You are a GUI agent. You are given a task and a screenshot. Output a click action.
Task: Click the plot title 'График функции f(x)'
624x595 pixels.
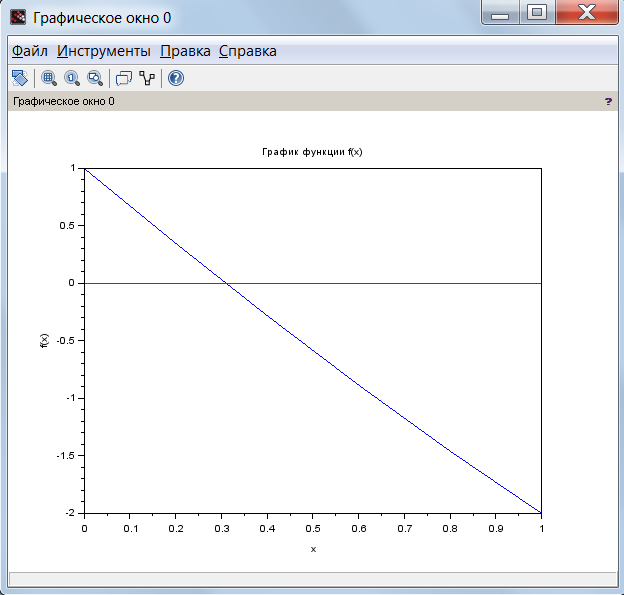coord(312,152)
